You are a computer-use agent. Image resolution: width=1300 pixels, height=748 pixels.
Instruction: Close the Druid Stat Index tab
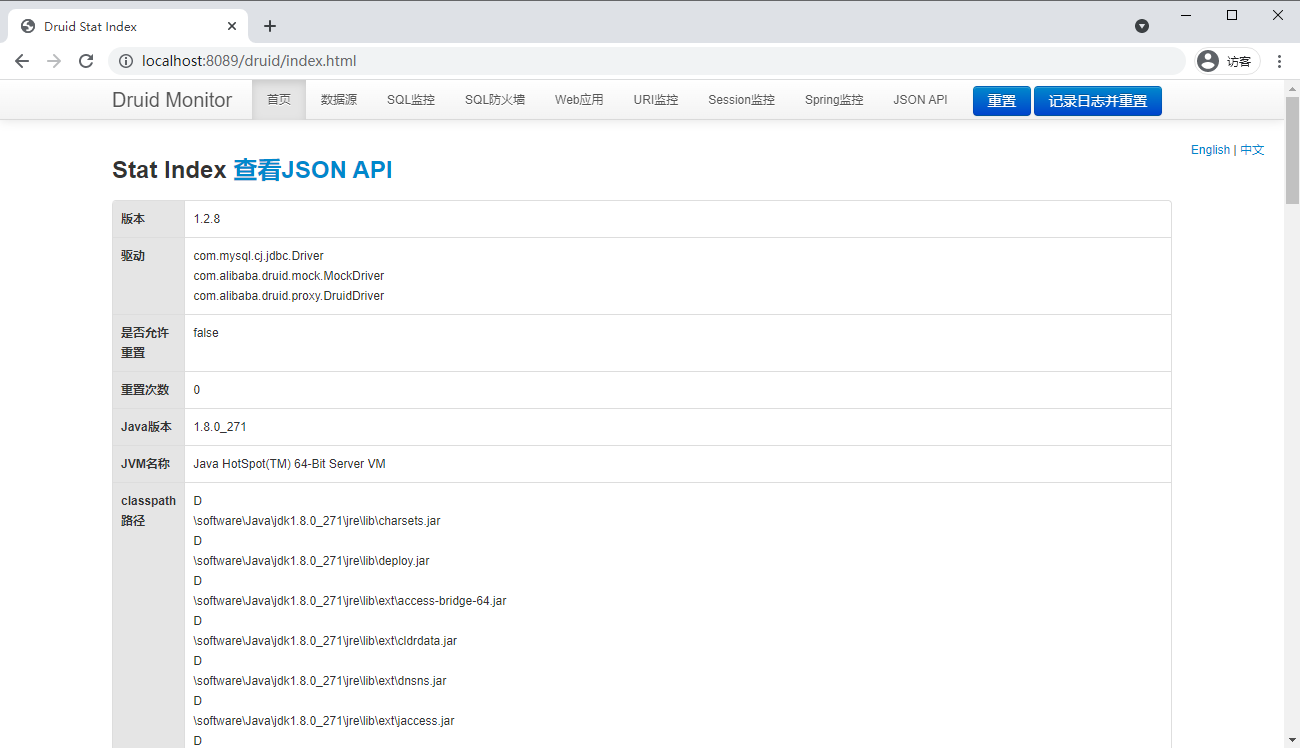[231, 26]
